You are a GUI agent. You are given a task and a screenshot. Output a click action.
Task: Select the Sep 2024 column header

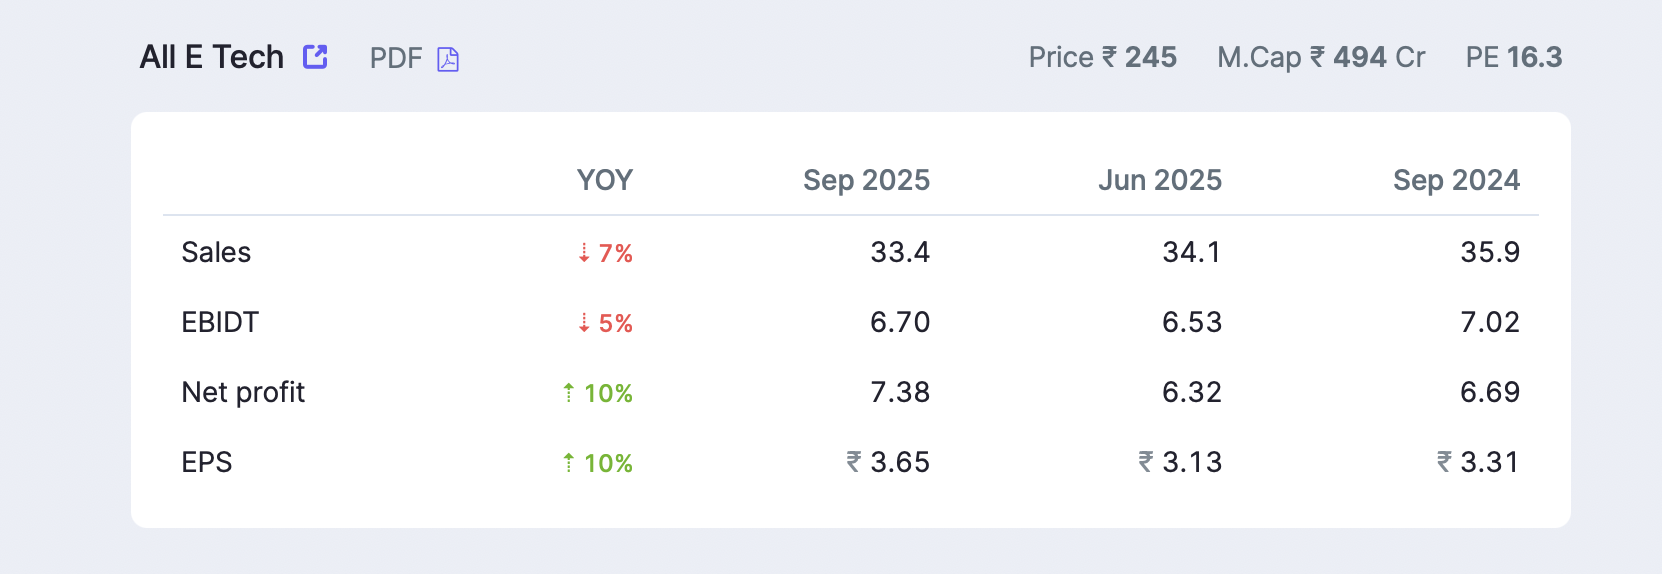pyautogui.click(x=1456, y=180)
